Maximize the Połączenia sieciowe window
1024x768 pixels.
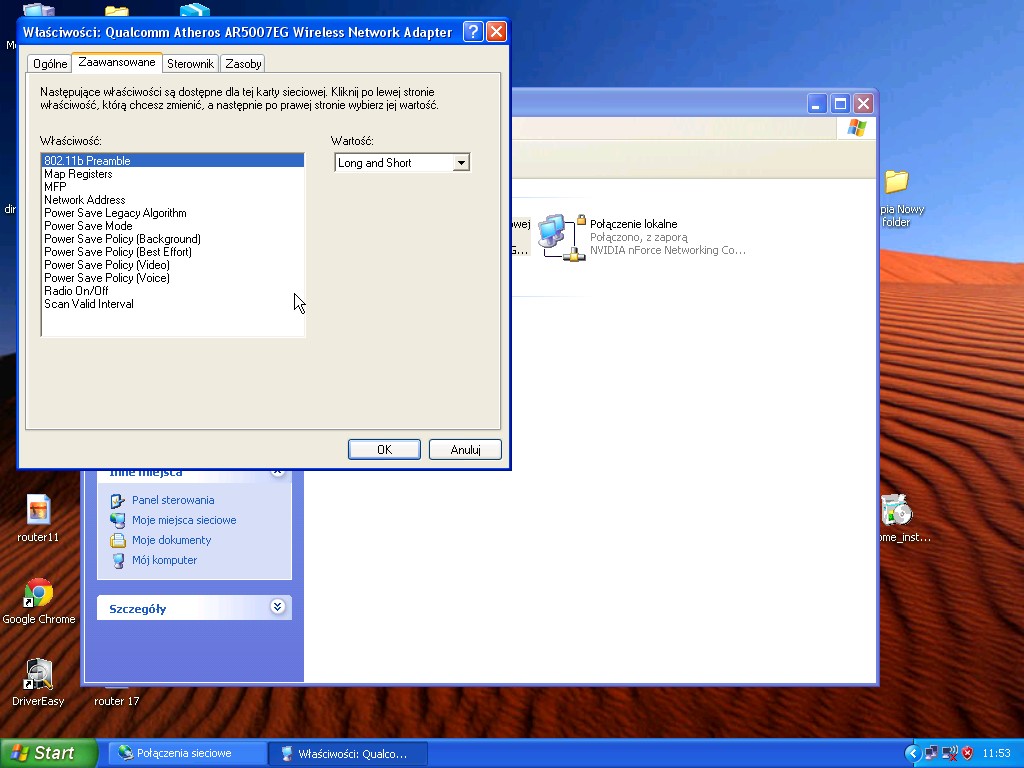coord(840,103)
